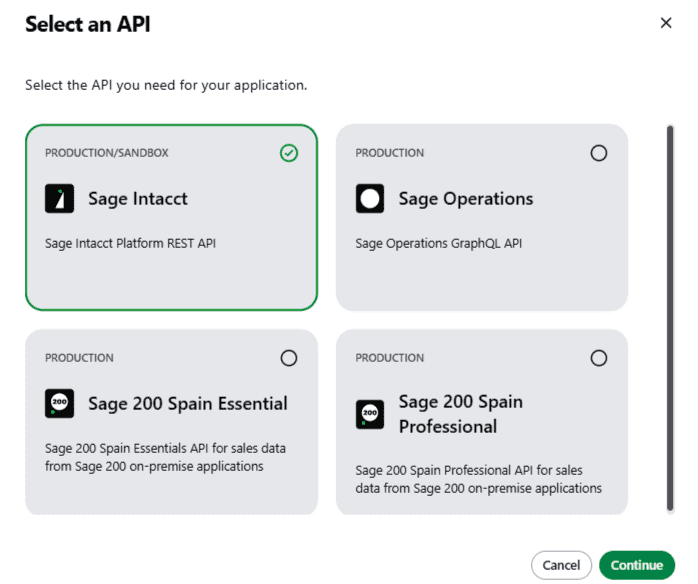Click the Sage Operations card title
Screen dimensions: 698x584
click(x=465, y=199)
